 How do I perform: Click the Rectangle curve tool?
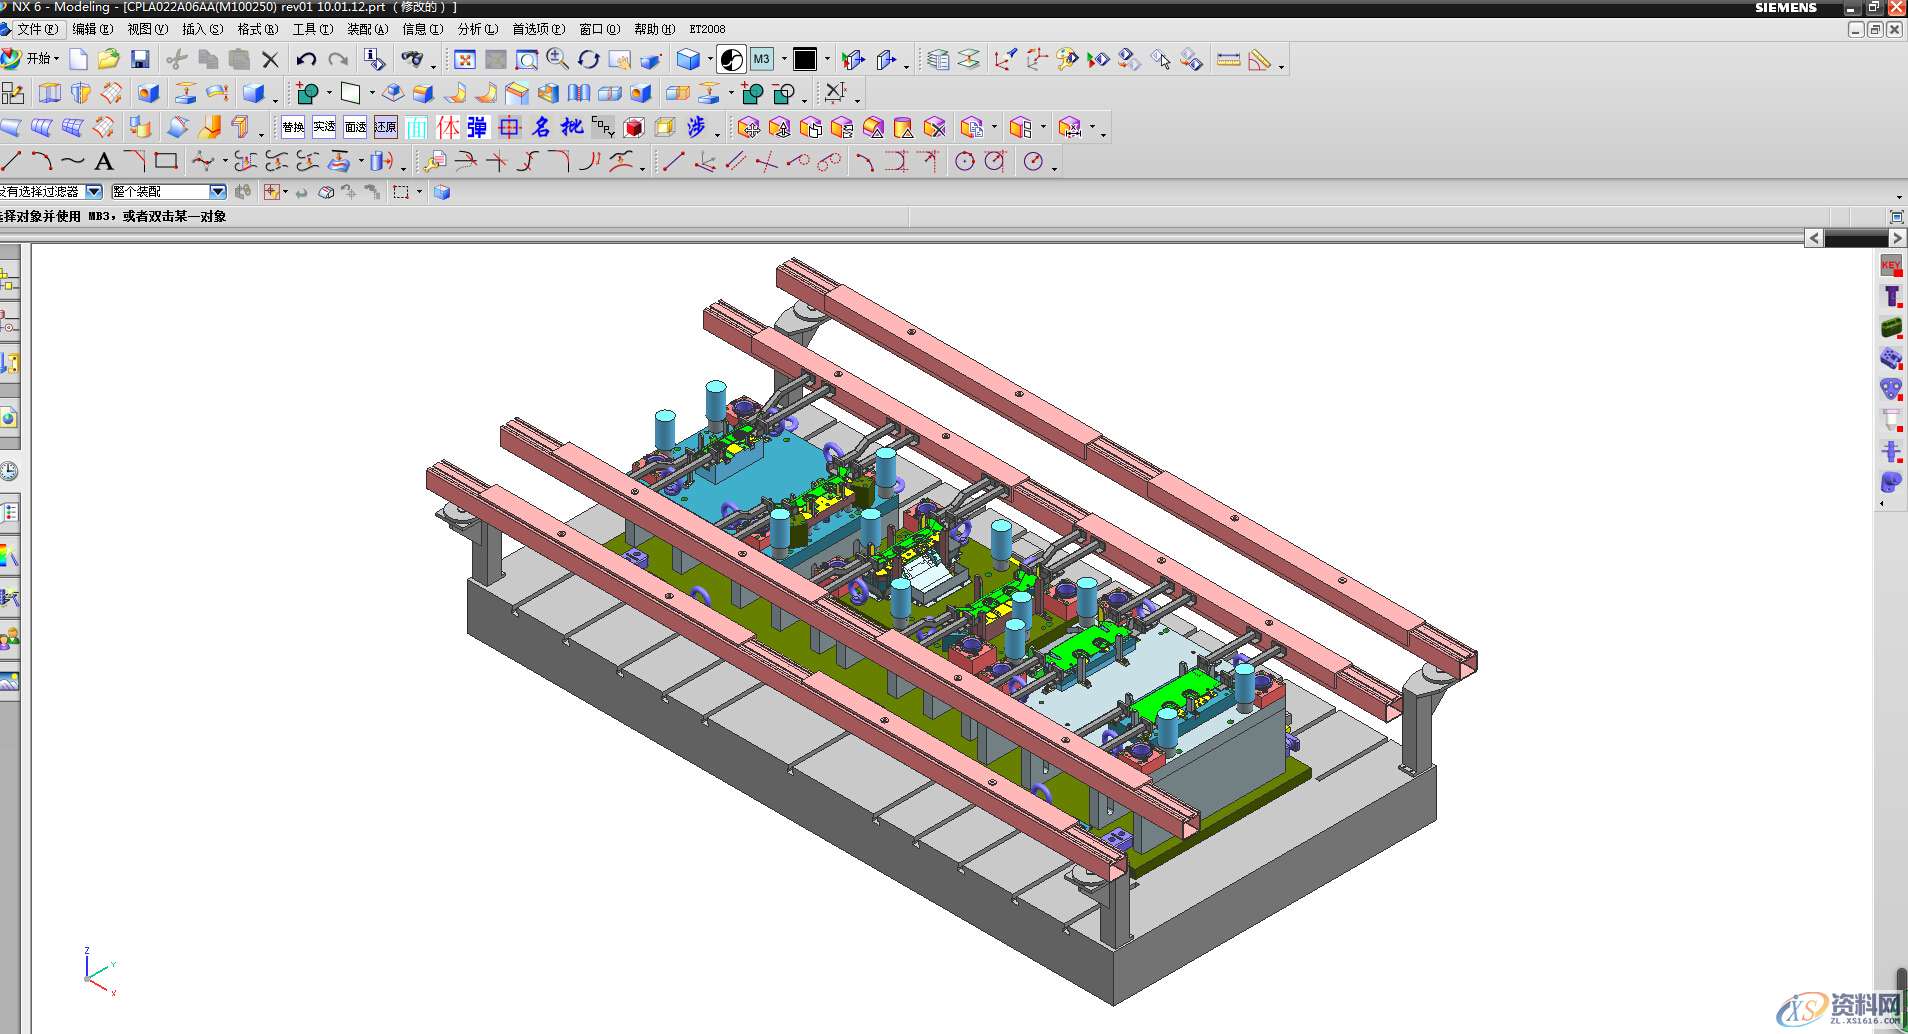[x=166, y=161]
